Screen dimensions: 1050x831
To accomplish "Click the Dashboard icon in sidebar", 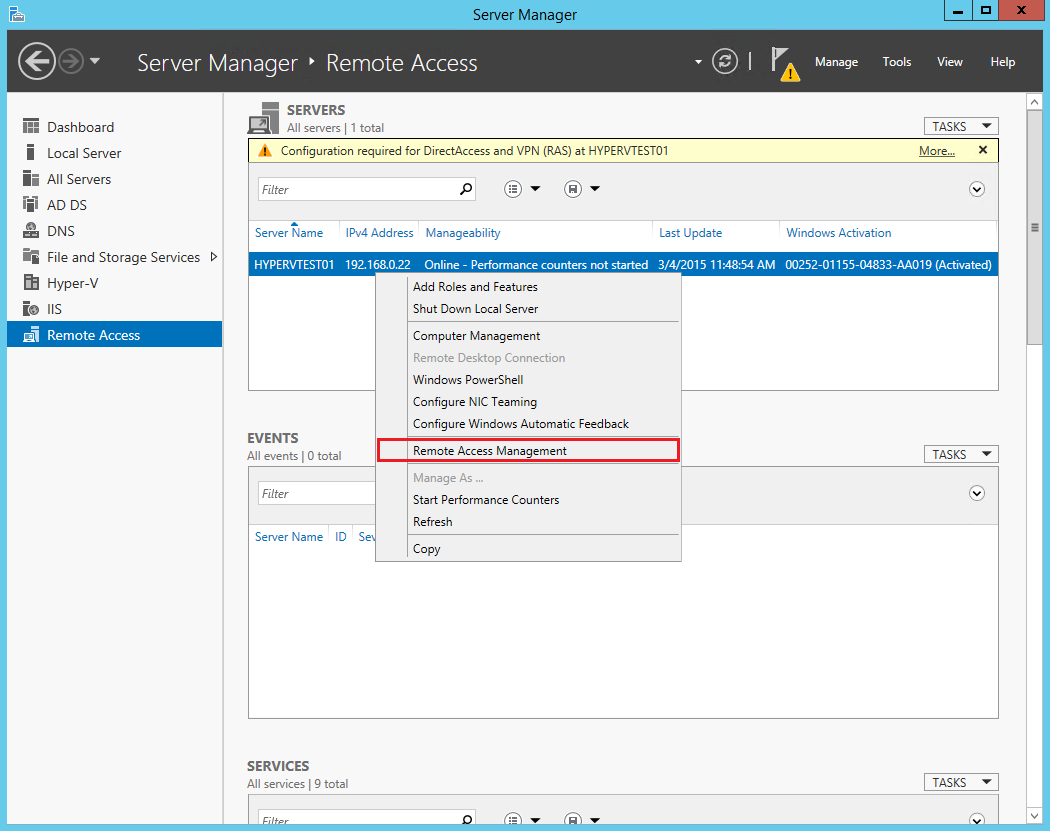I will point(31,127).
